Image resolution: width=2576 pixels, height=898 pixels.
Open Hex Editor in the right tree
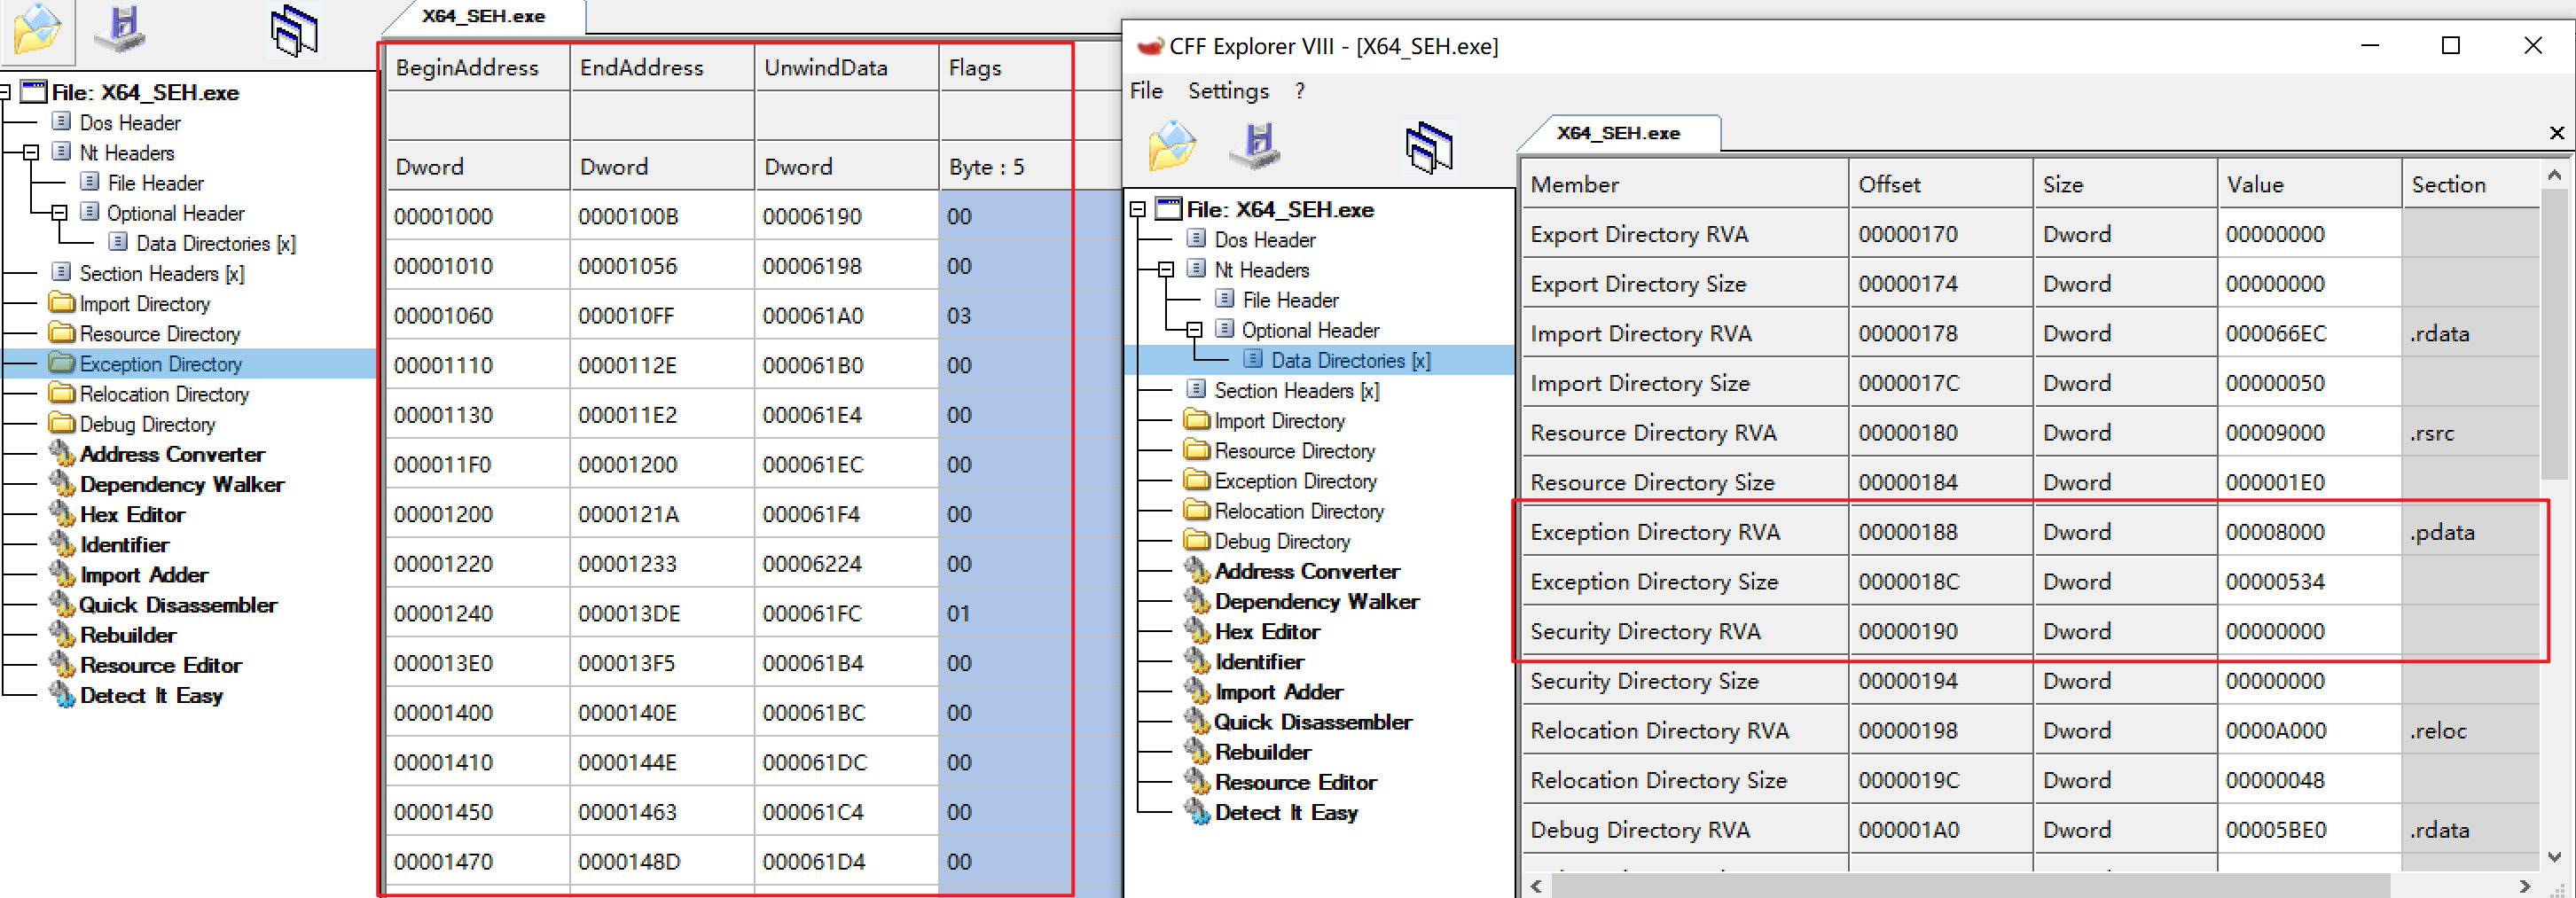1266,632
